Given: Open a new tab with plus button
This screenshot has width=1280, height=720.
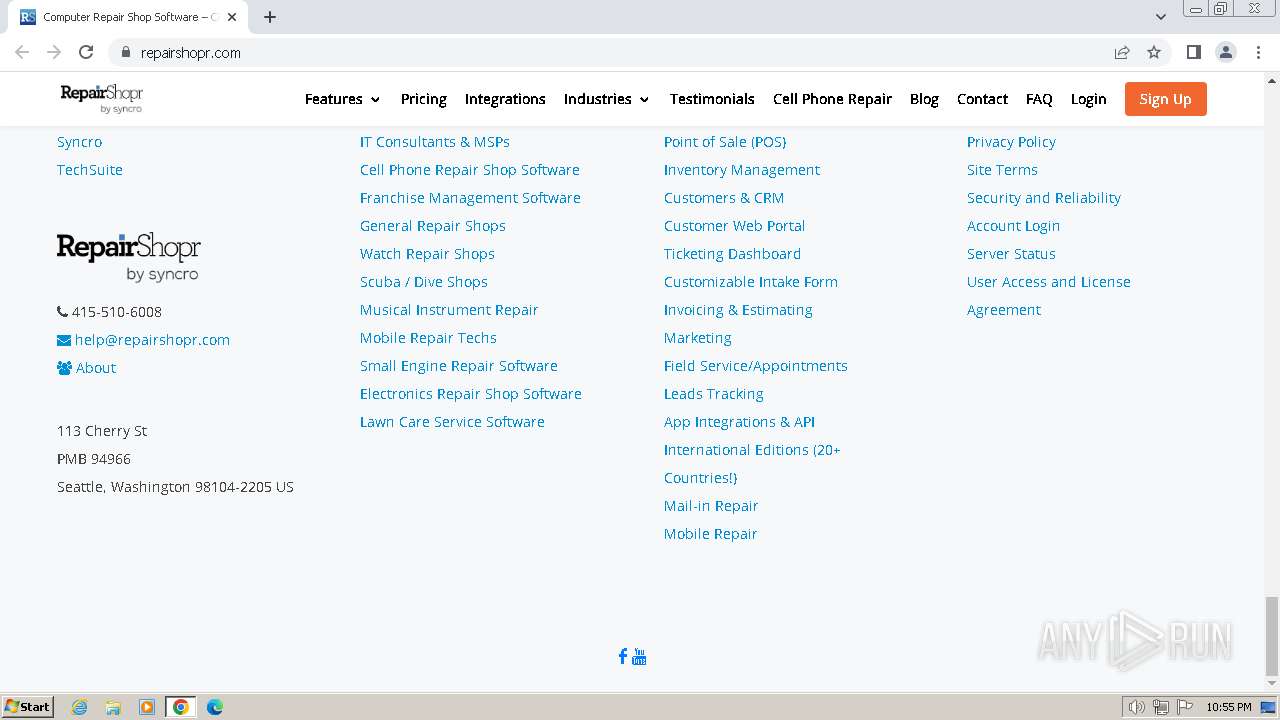Looking at the screenshot, I should click(x=270, y=17).
